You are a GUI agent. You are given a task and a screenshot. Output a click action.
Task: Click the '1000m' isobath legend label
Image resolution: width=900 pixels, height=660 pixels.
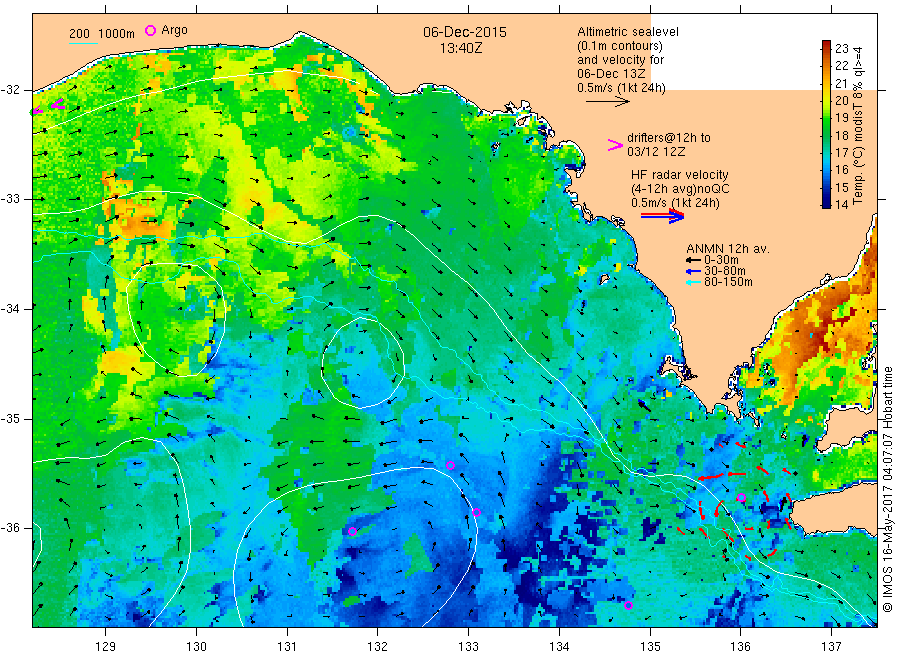pyautogui.click(x=117, y=34)
